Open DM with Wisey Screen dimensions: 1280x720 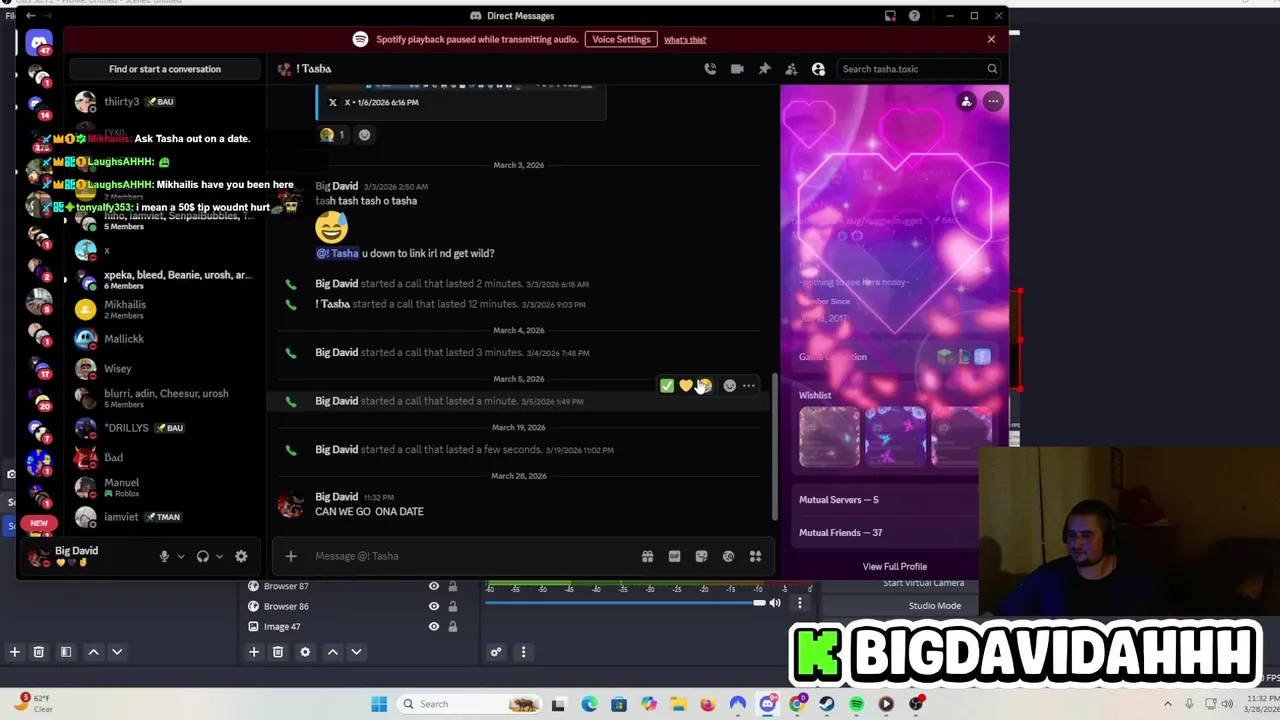point(165,369)
